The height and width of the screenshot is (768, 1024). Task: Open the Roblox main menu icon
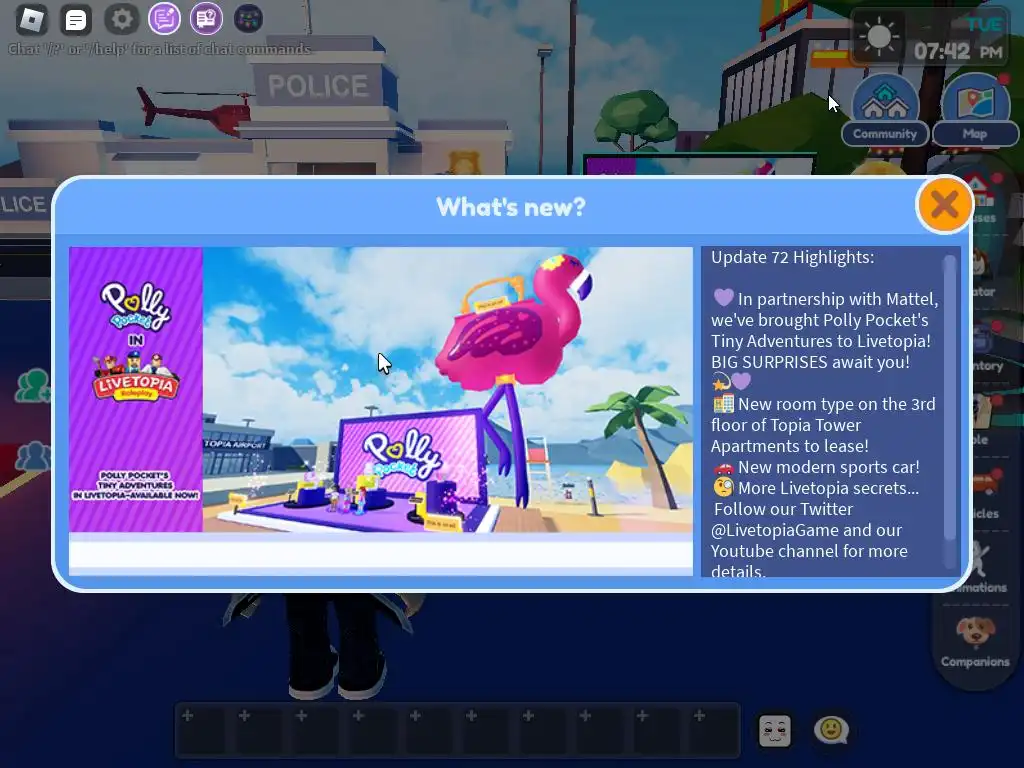[31, 20]
